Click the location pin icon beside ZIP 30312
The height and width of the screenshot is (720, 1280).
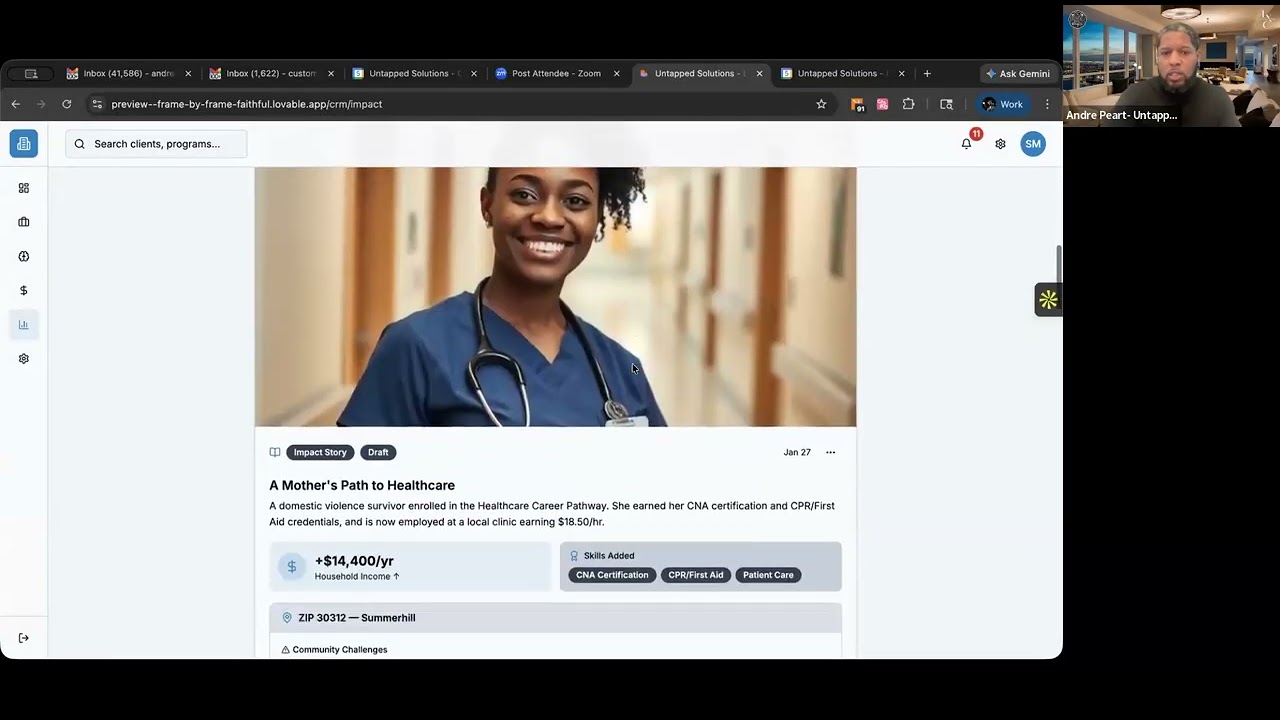coord(287,618)
